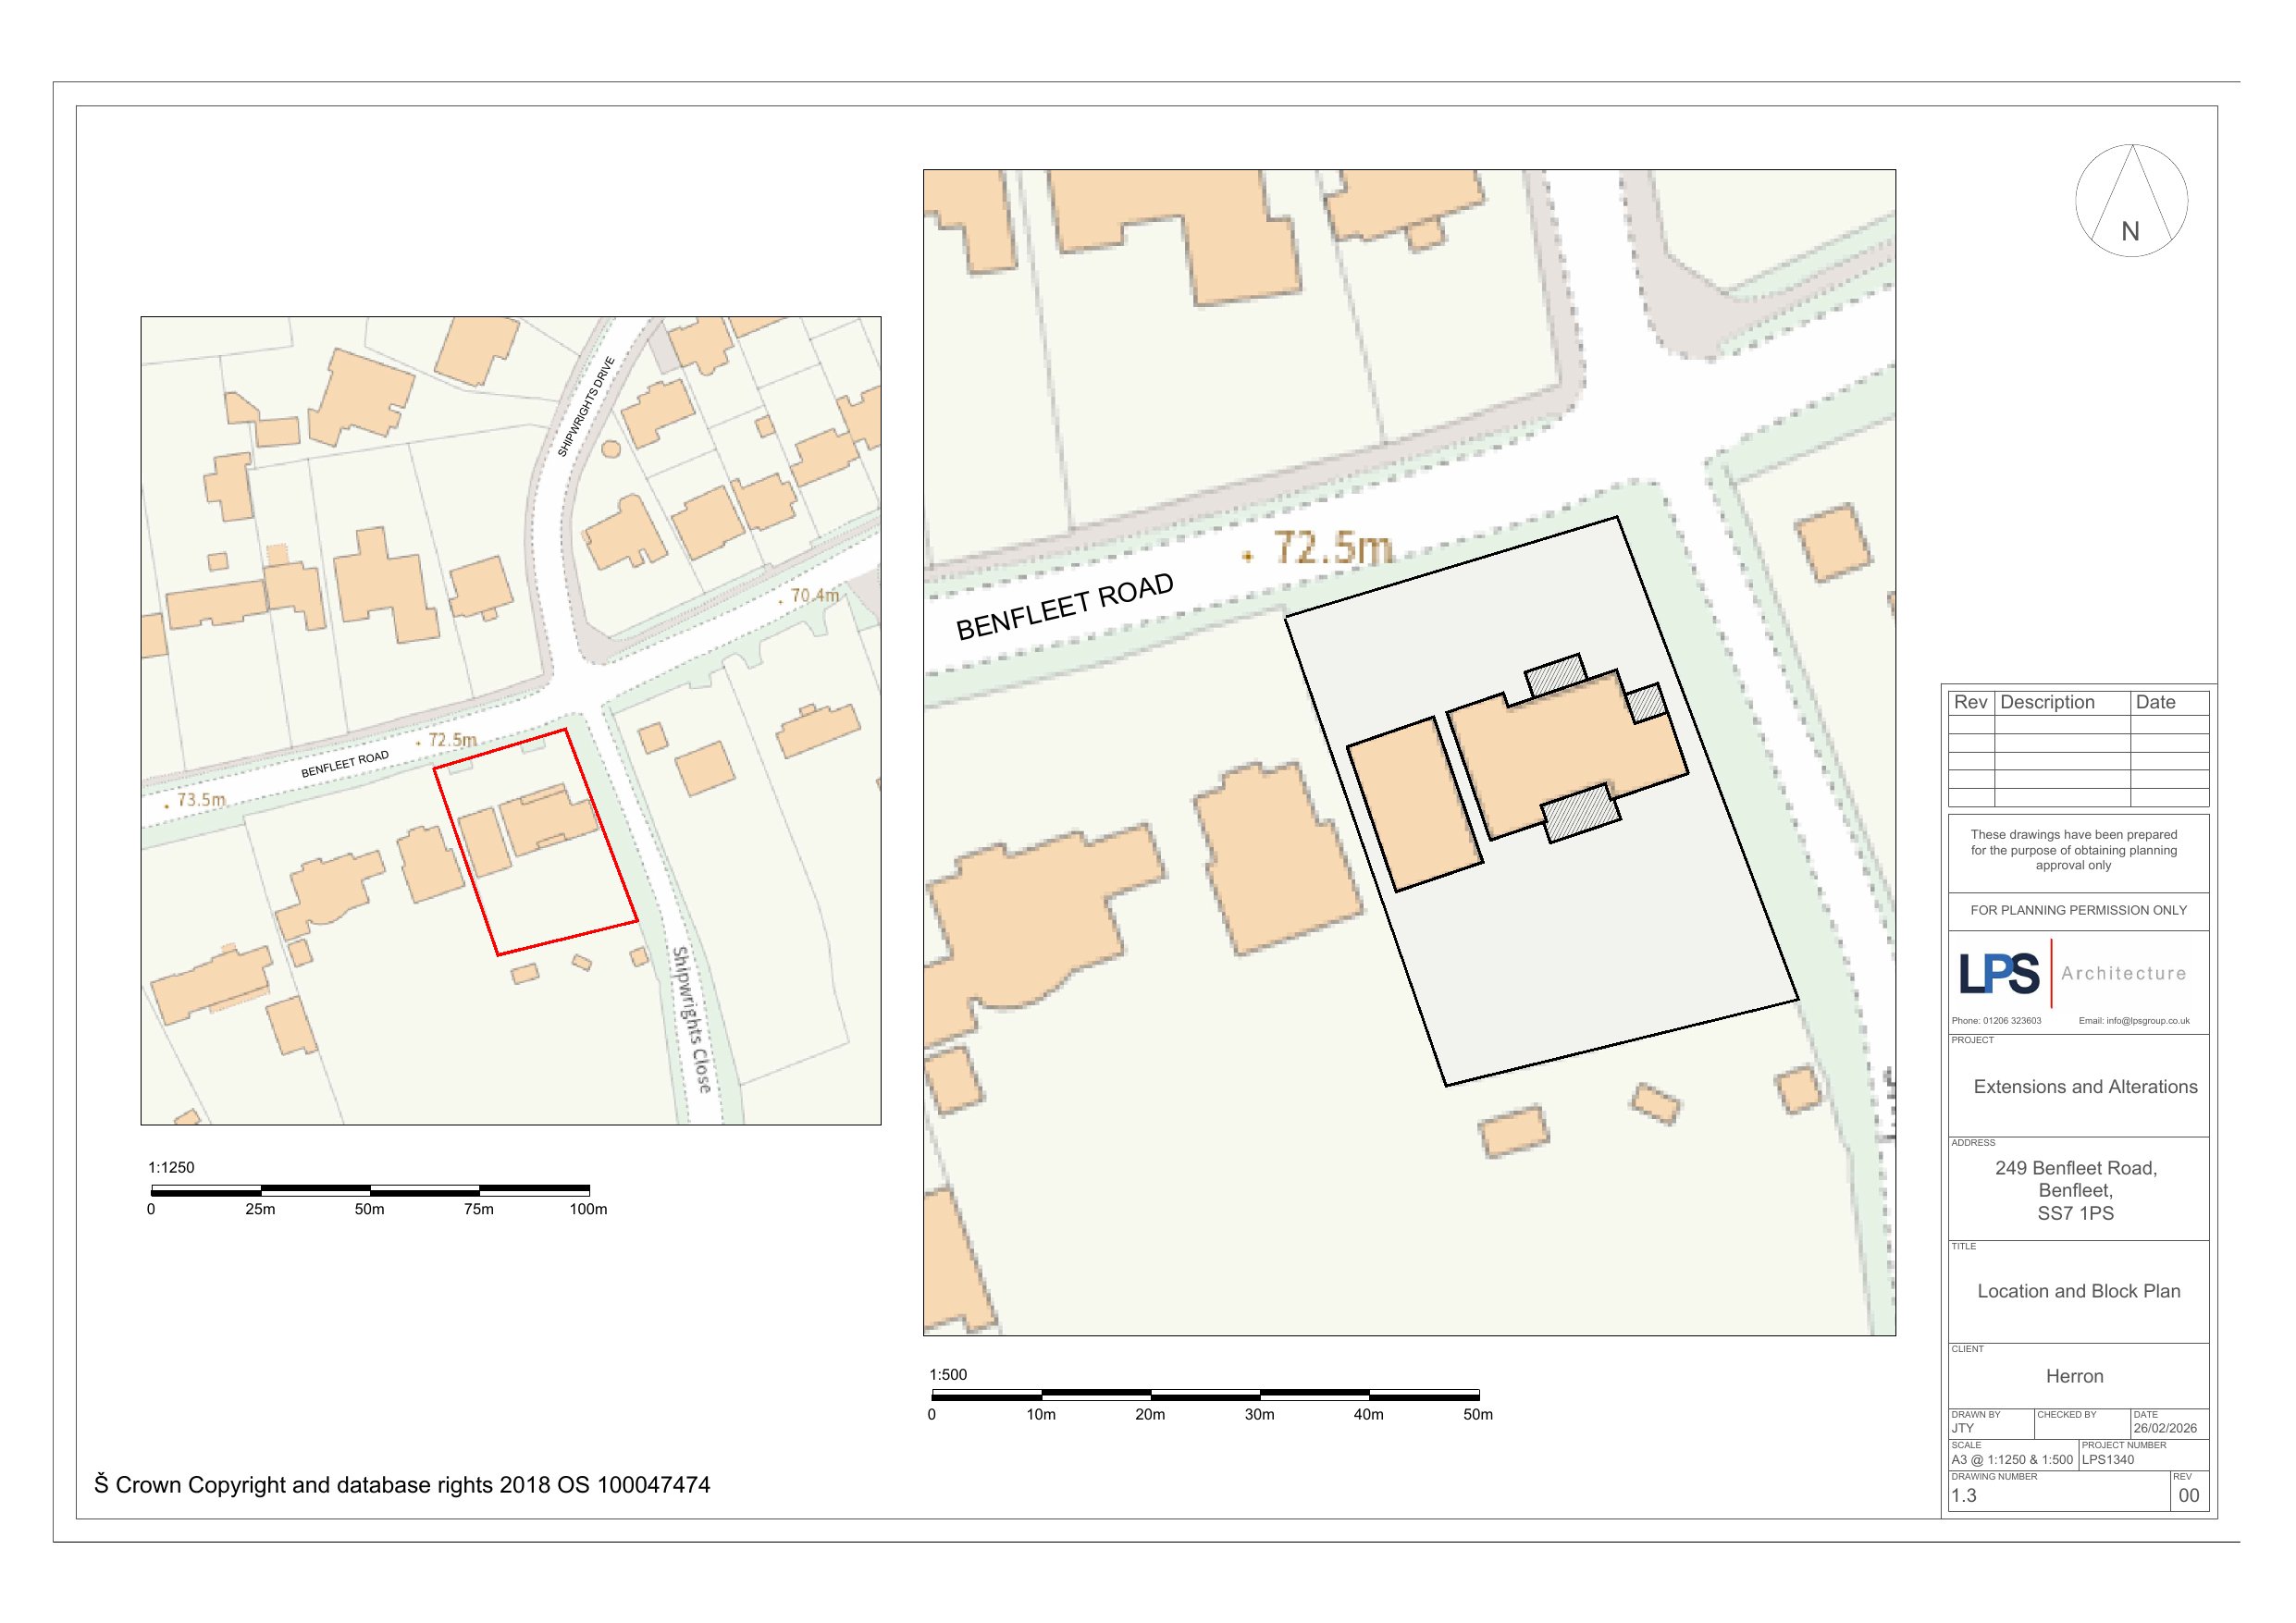Viewport: 2296px width, 1623px height.
Task: Click the 'FOR PLANNING PERMISSION ONLY' box
Action: point(2078,910)
